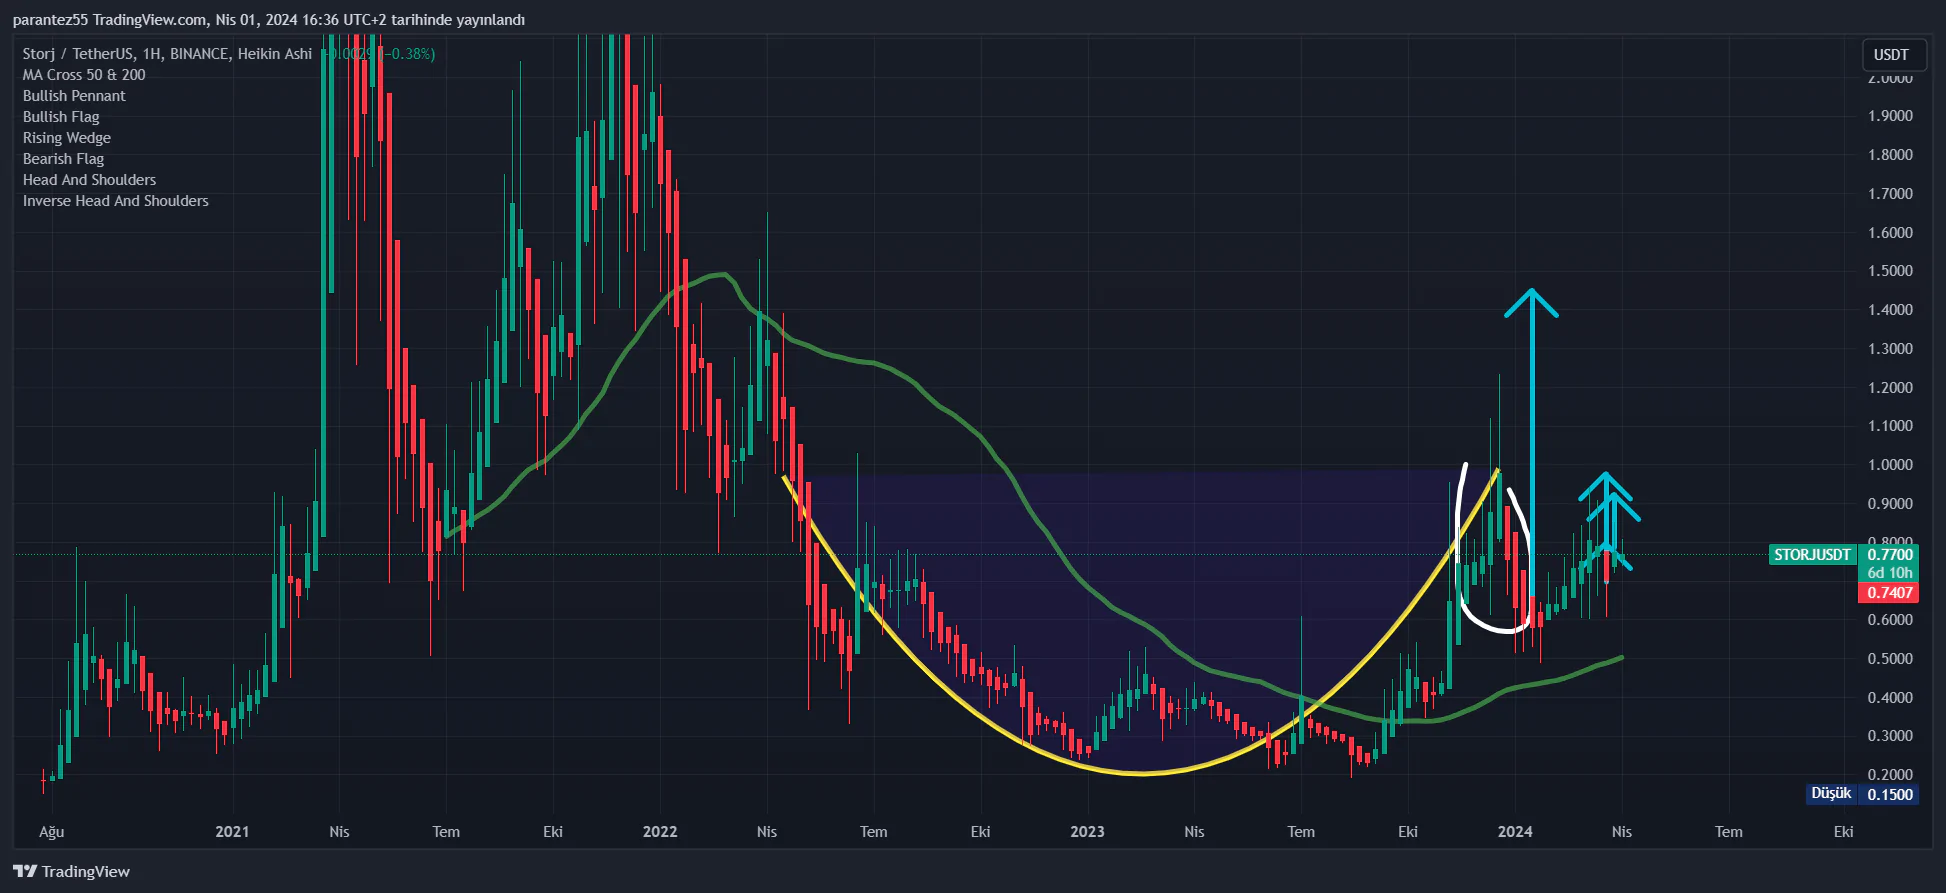Click the Düşük low price label
Image resolution: width=1946 pixels, height=893 pixels.
pos(1831,794)
